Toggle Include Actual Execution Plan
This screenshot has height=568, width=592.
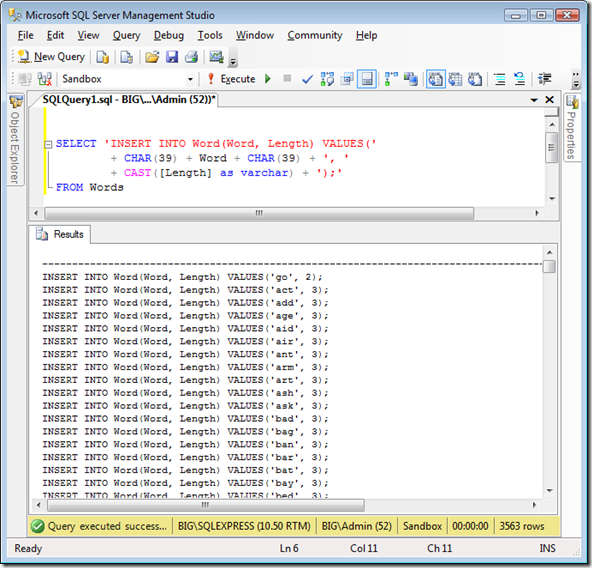[391, 79]
